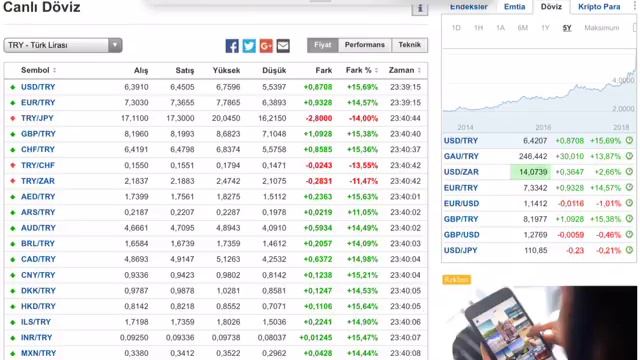Open TRY/ZAR pair link
640x360 pixels.
[x=38, y=181]
